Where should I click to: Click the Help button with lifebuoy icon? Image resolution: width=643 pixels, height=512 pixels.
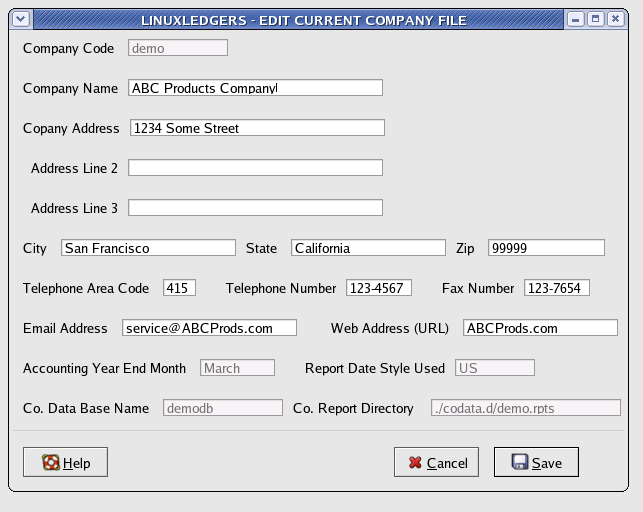65,462
